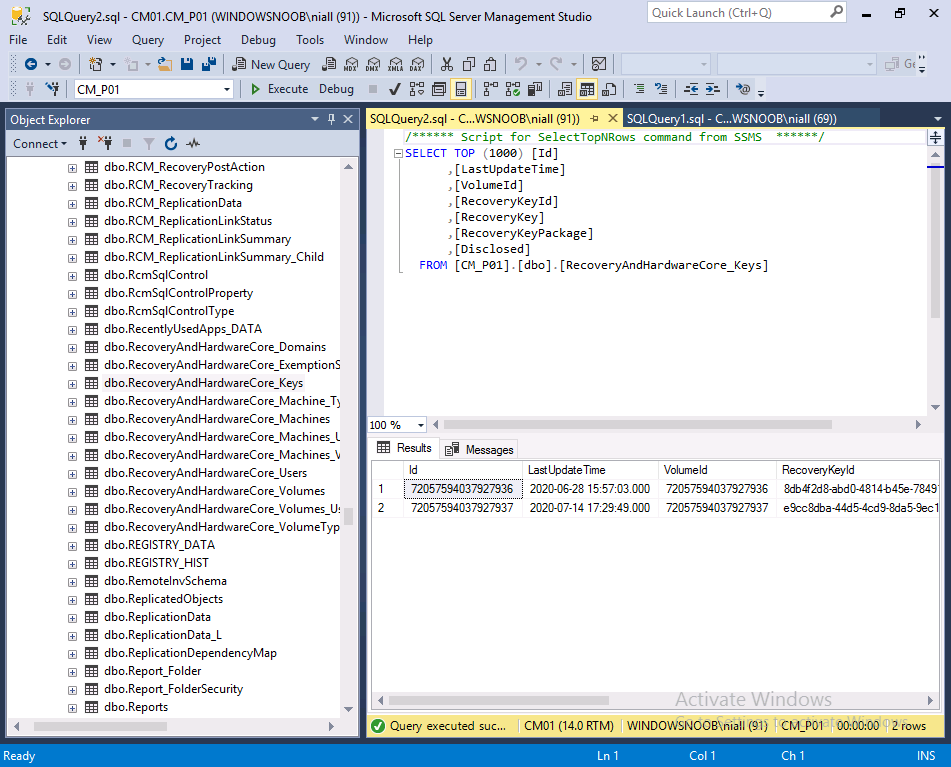Screen dimensions: 951x767
Task: Toggle Include Client Statistics
Action: pos(534,89)
